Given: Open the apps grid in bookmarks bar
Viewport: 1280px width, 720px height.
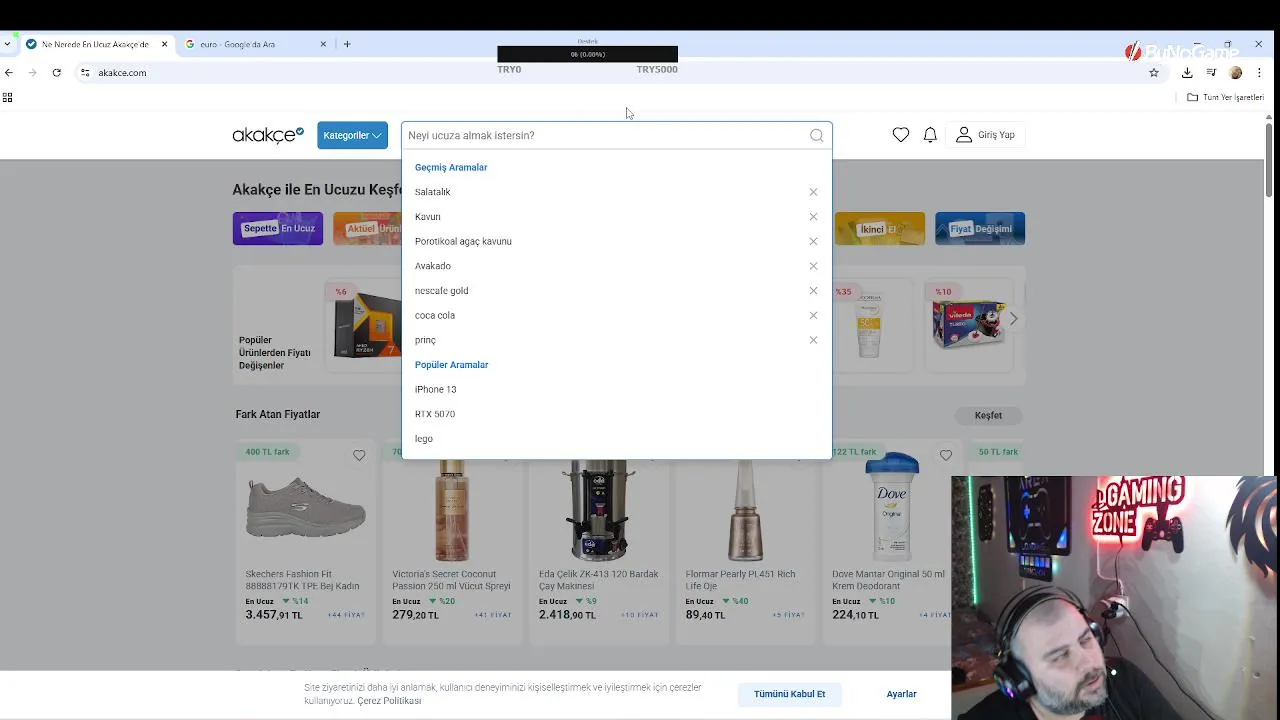Looking at the screenshot, I should [x=7, y=97].
